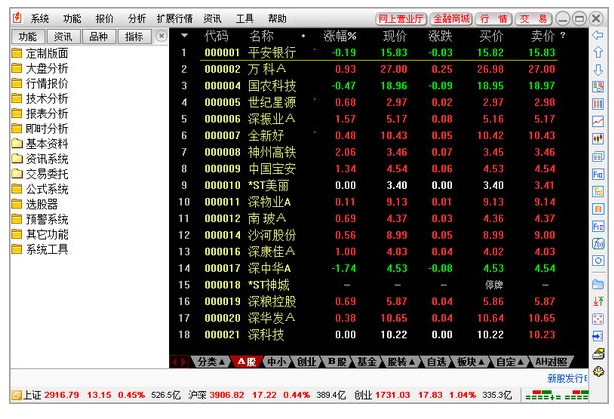This screenshot has height=419, width=614.
Task: Switch to the 指标 side panel tab
Action: [x=134, y=37]
